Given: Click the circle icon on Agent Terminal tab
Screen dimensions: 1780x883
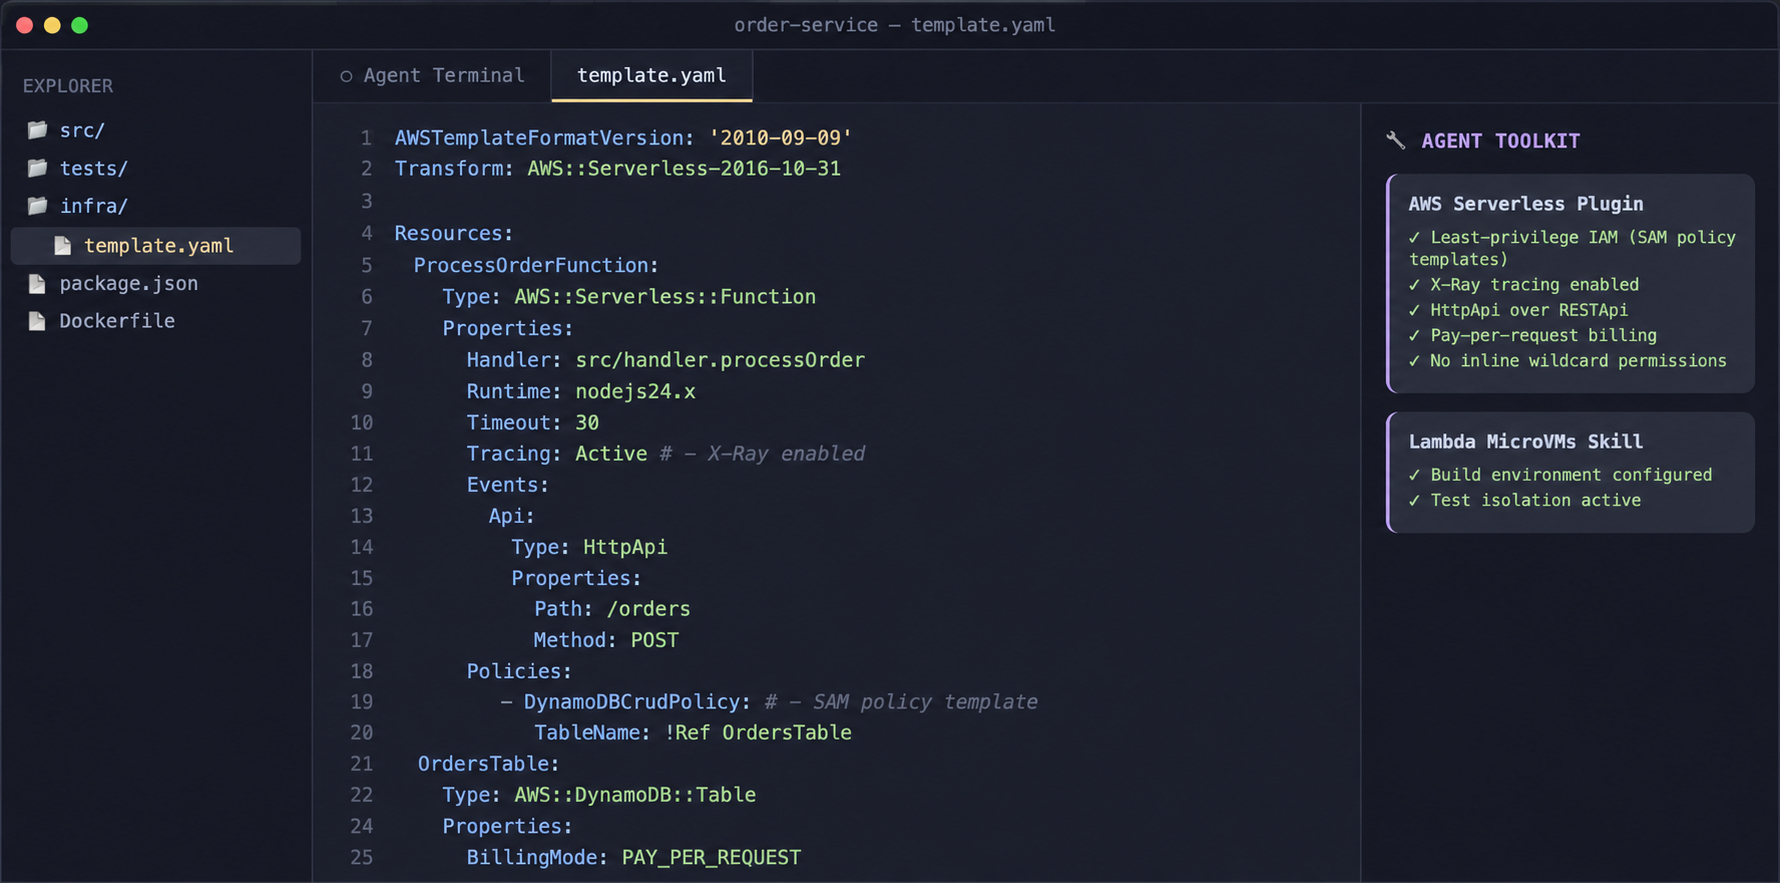Looking at the screenshot, I should pyautogui.click(x=346, y=76).
